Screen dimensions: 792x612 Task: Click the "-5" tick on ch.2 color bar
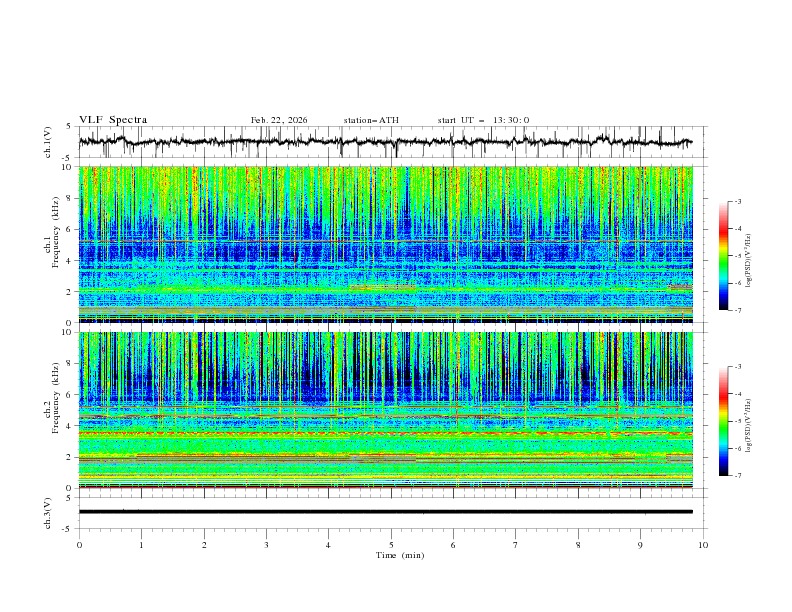click(738, 421)
